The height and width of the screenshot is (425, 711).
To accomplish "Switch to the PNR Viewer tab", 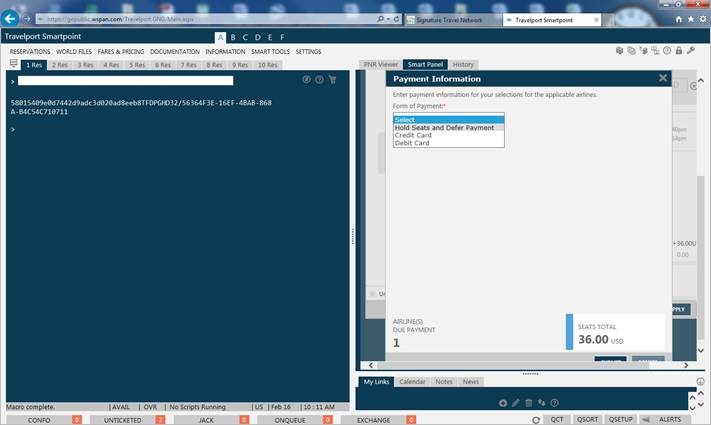I will click(x=380, y=64).
